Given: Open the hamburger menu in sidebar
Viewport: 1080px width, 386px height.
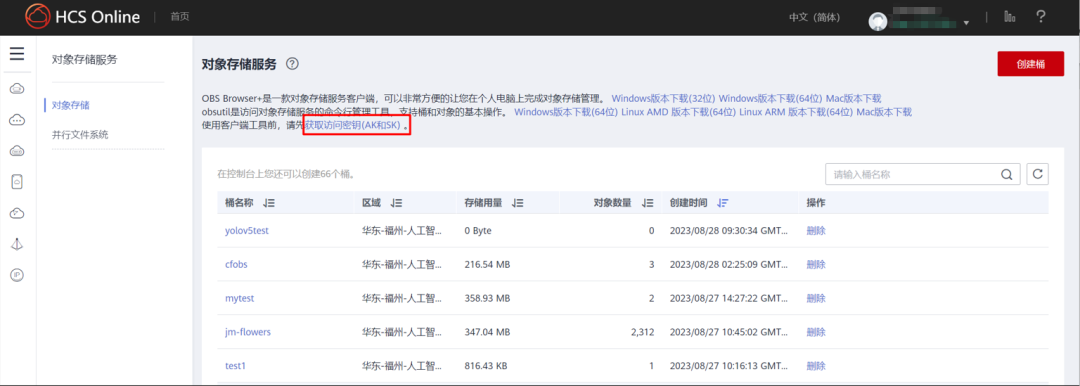Looking at the screenshot, I should [x=17, y=54].
